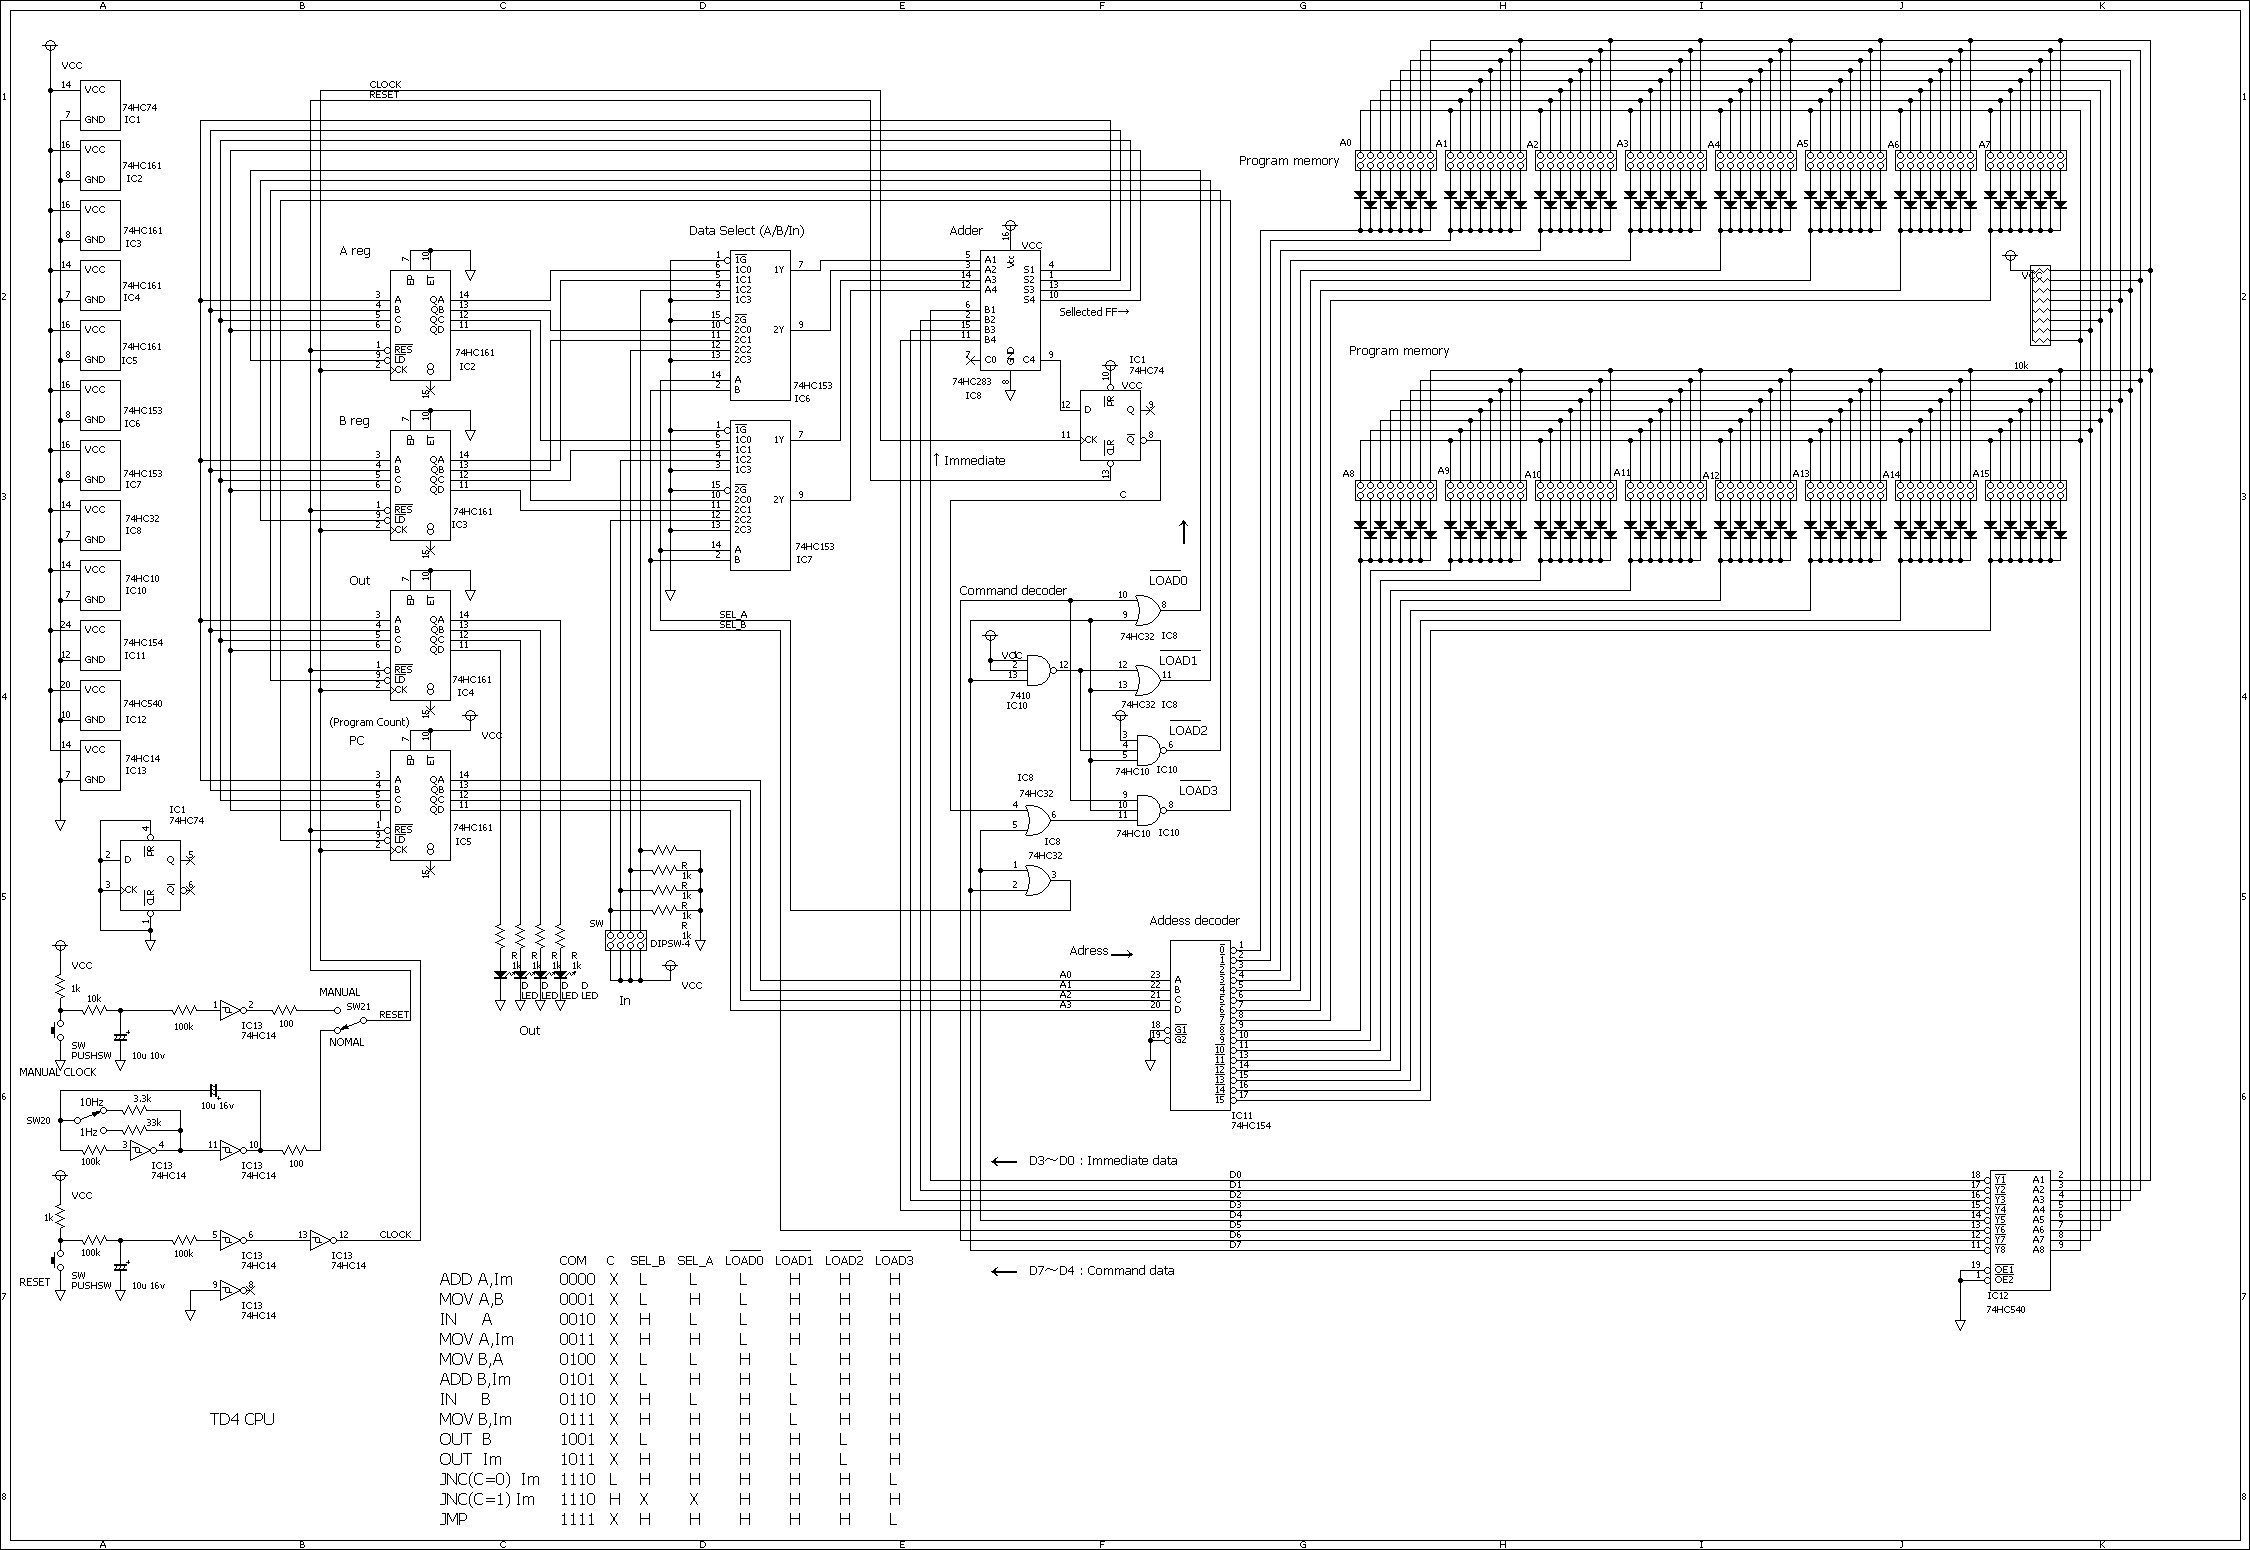The height and width of the screenshot is (1550, 2250).
Task: Select the 74HC154 address decoder block
Action: 1200,1025
